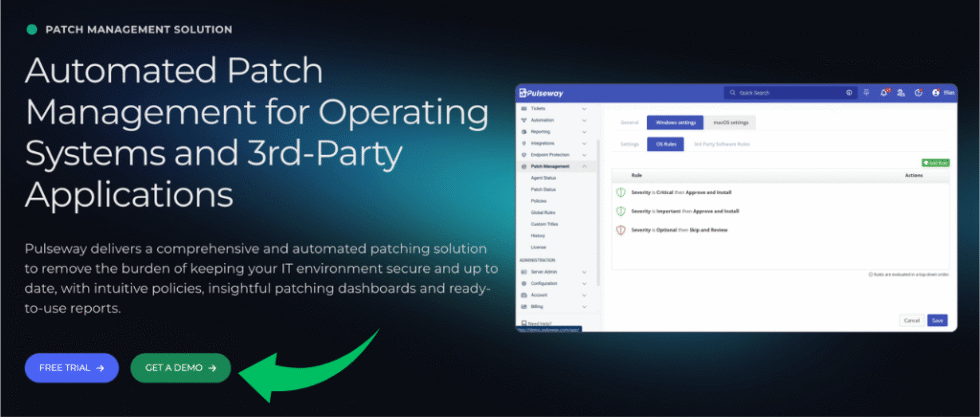
Task: Open the Settings sub-tab
Action: click(629, 144)
